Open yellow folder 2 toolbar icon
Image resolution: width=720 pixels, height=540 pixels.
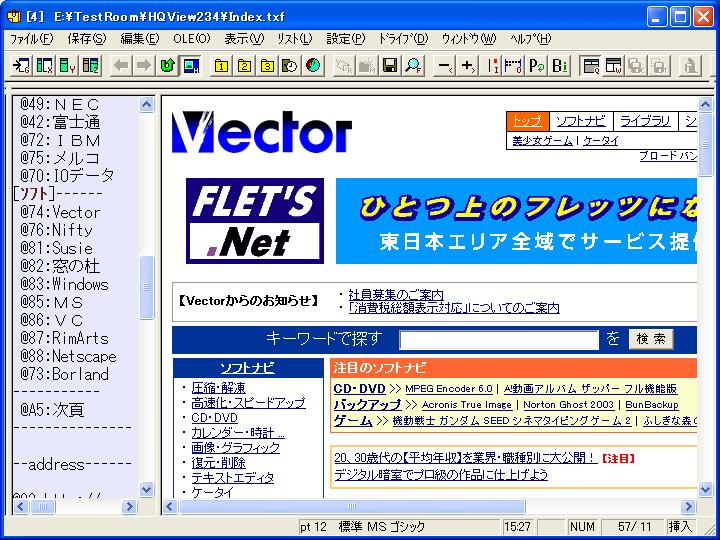[x=244, y=66]
